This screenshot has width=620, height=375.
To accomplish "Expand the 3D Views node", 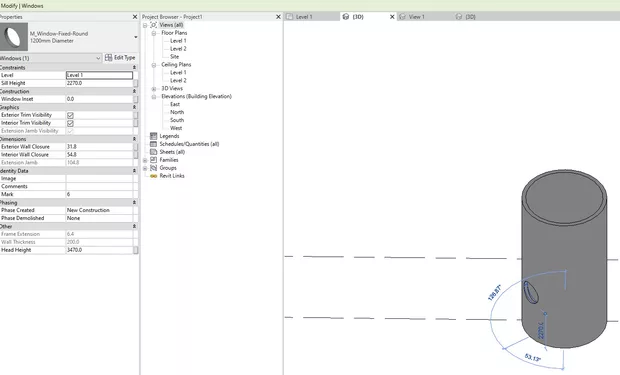I will coord(153,89).
